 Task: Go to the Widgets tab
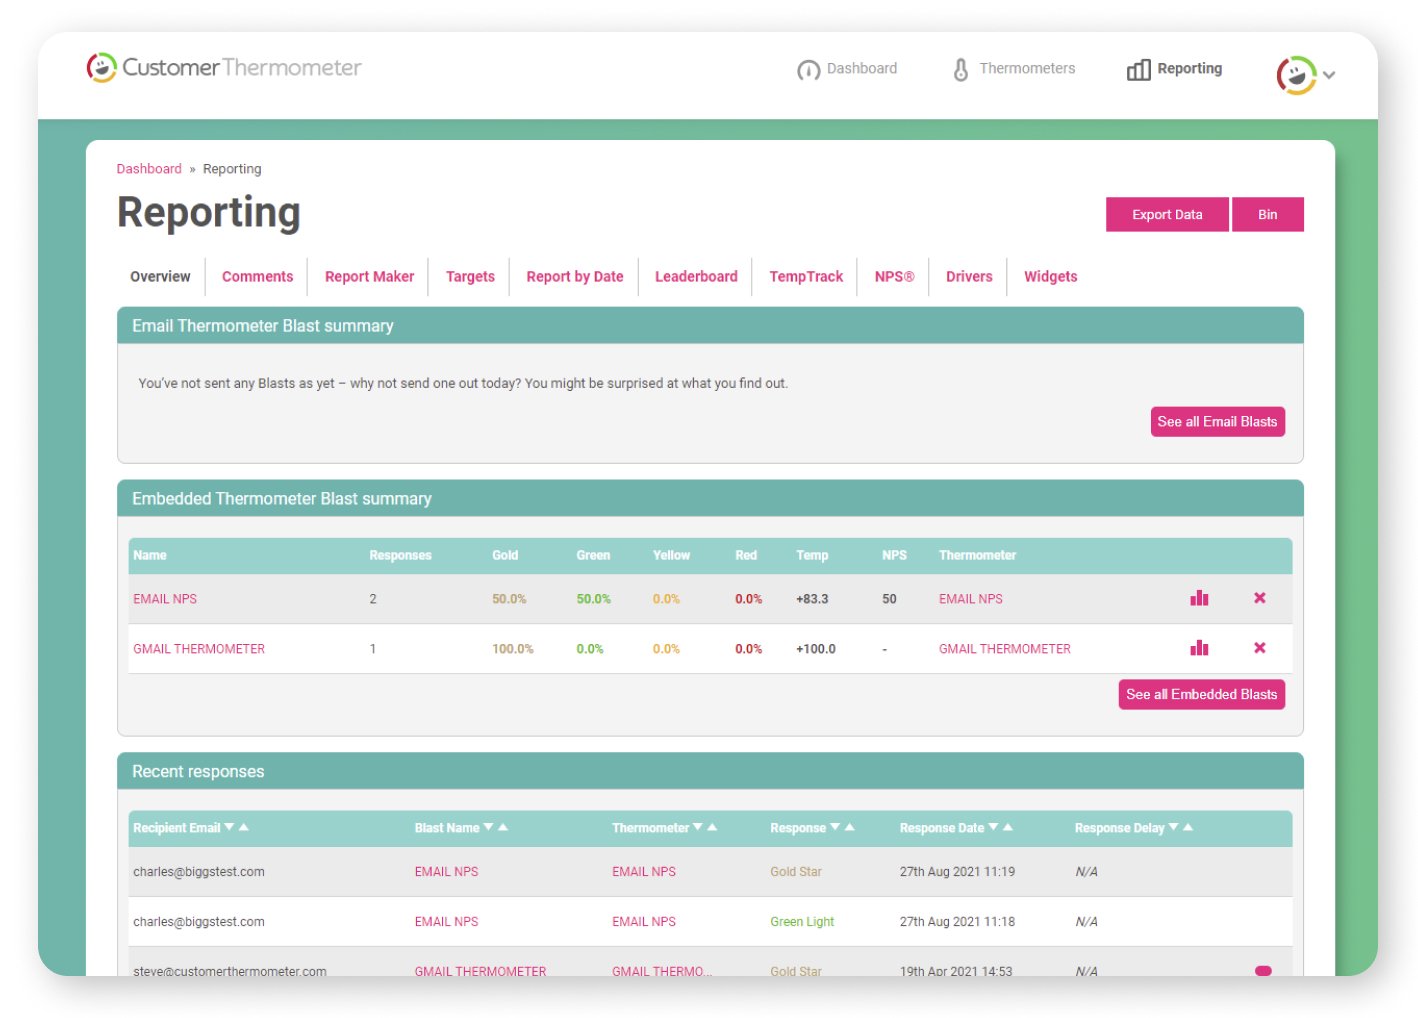point(1050,277)
